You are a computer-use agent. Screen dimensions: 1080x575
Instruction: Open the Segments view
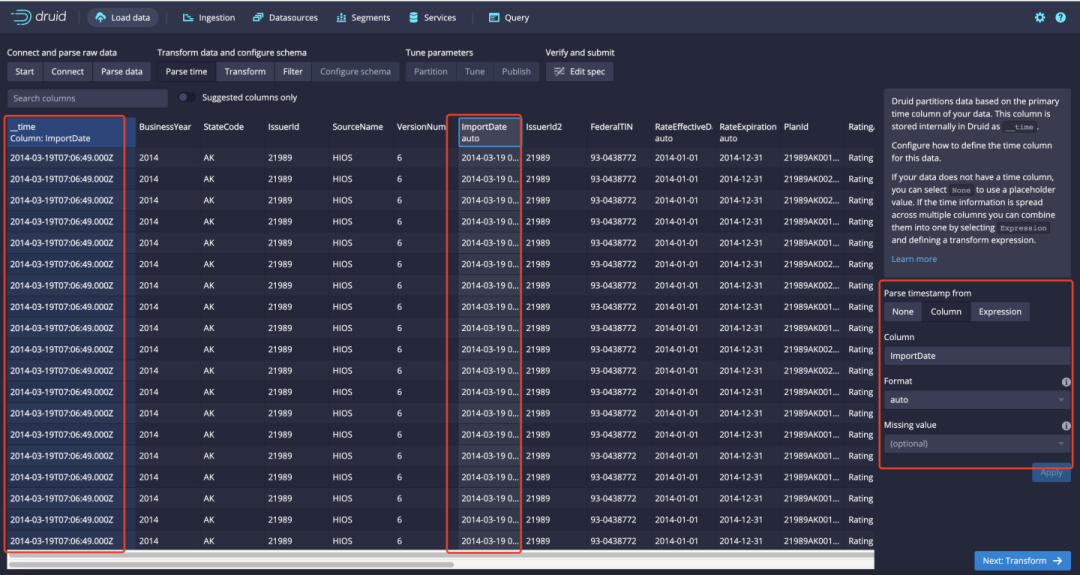(363, 18)
